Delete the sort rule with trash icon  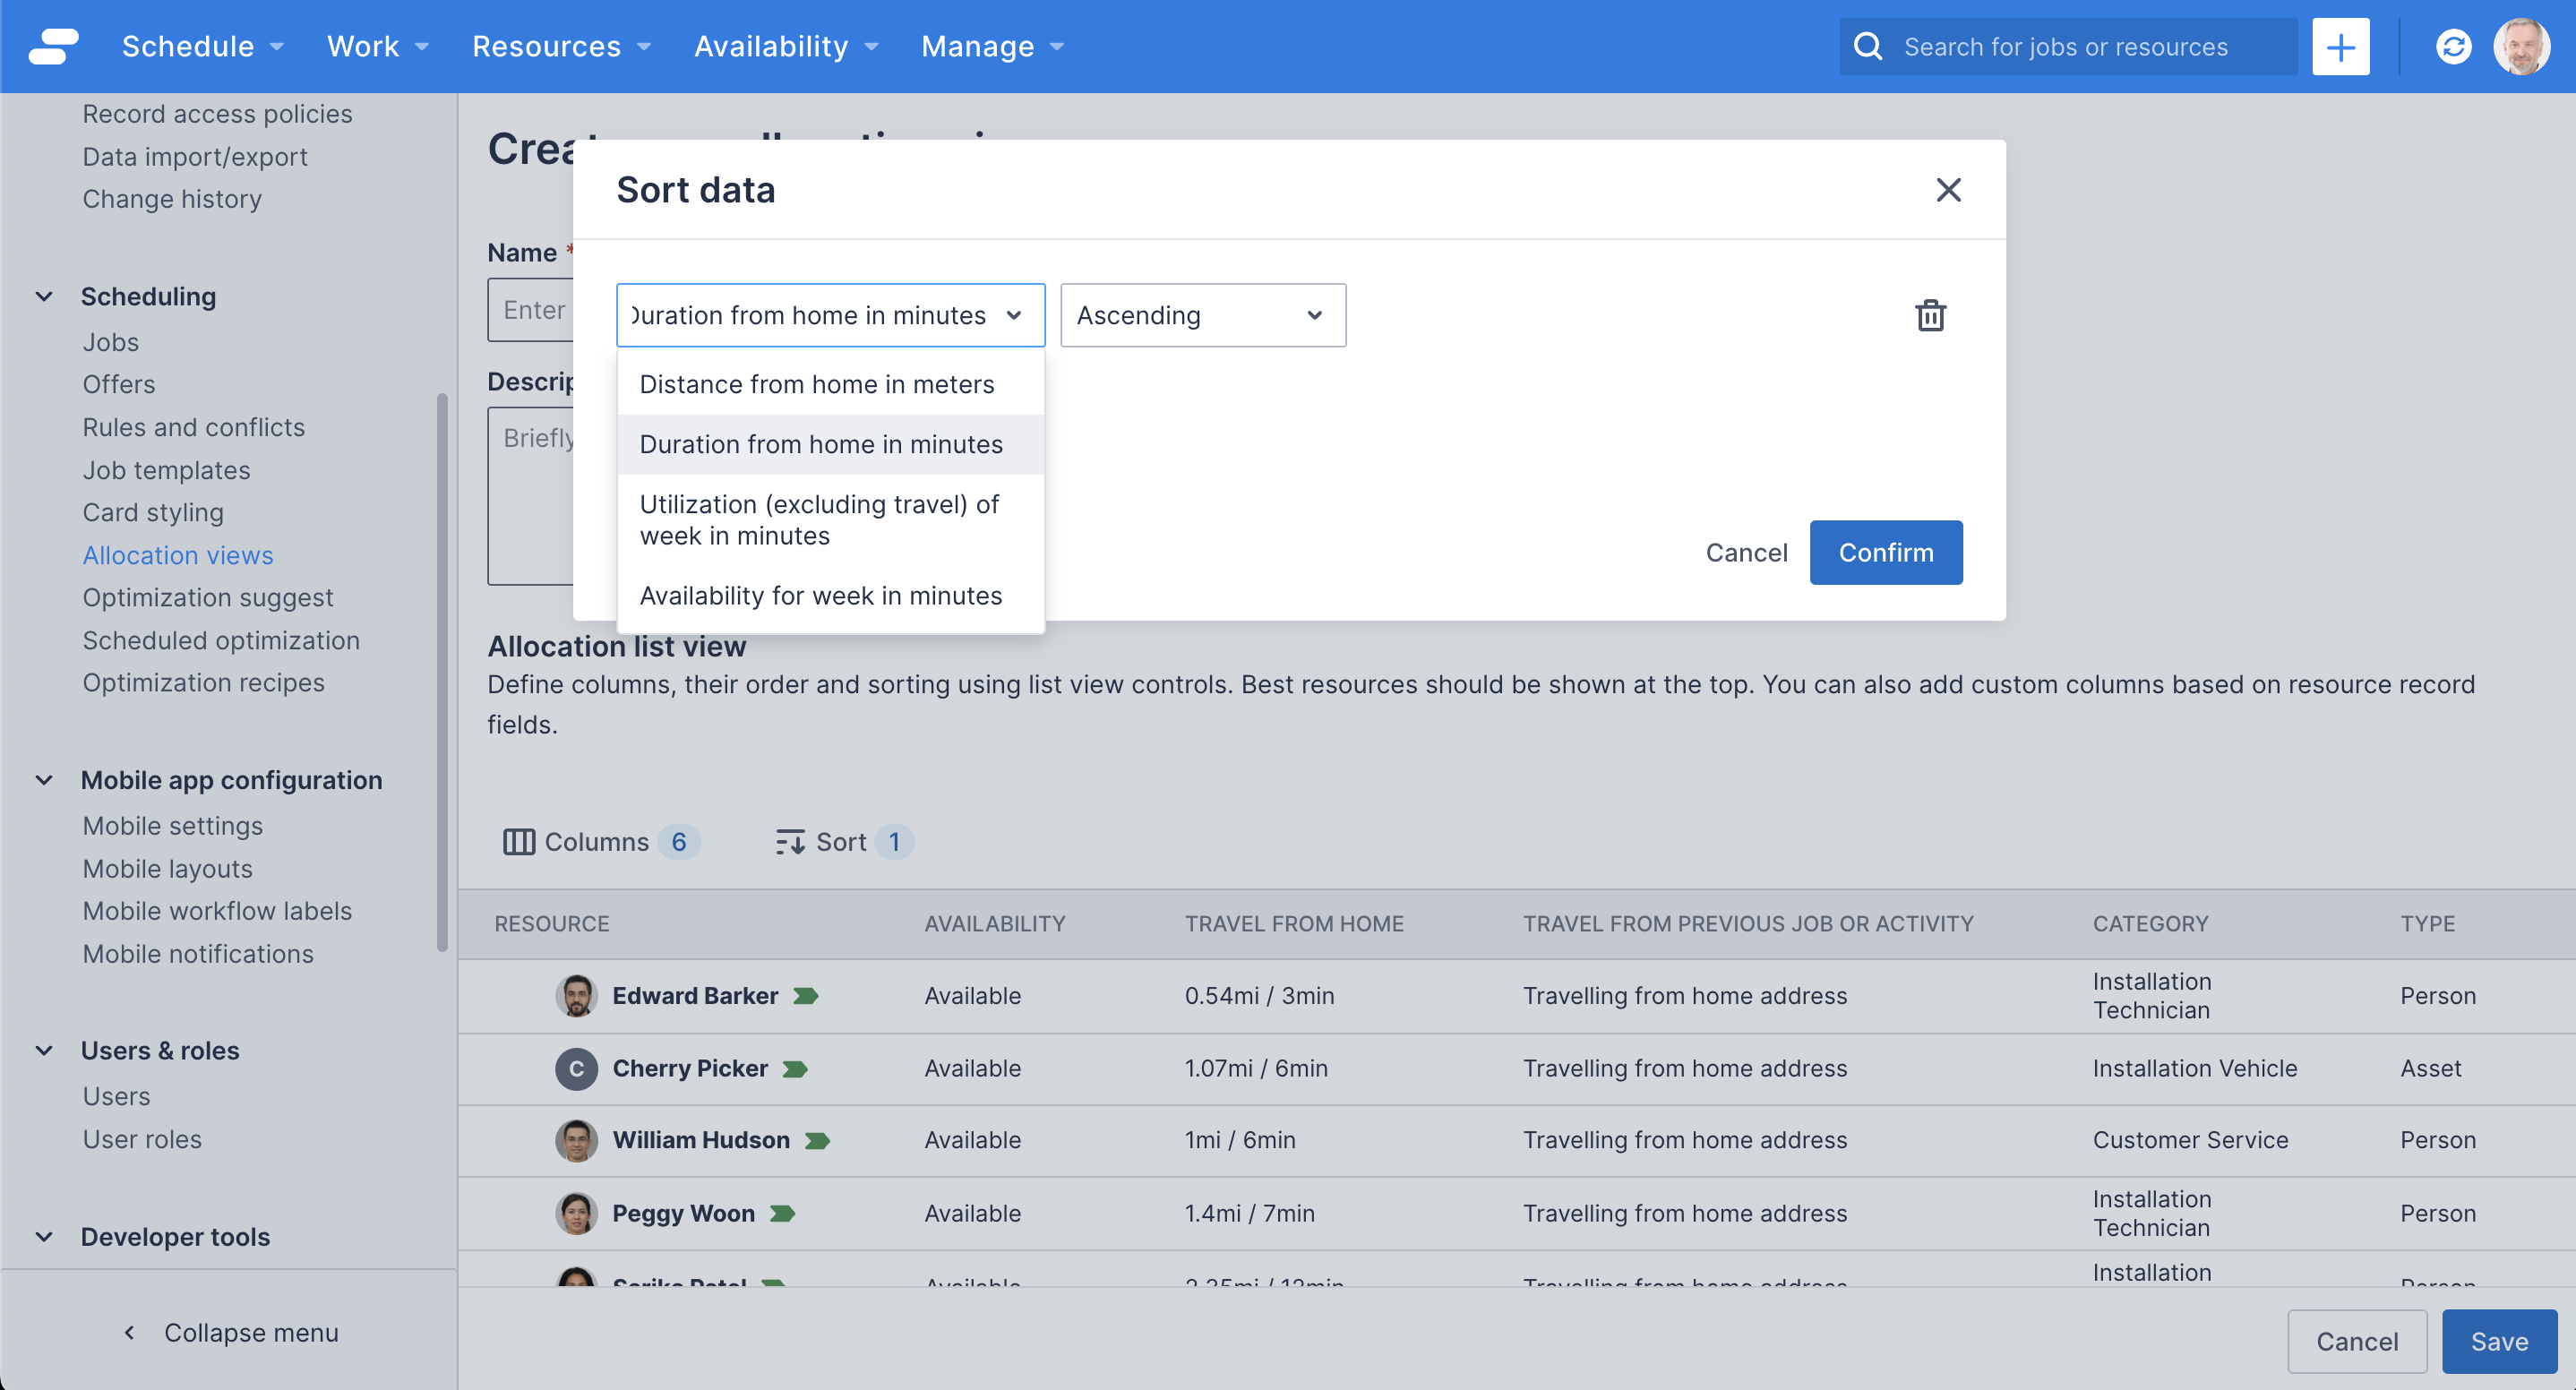pos(1930,315)
